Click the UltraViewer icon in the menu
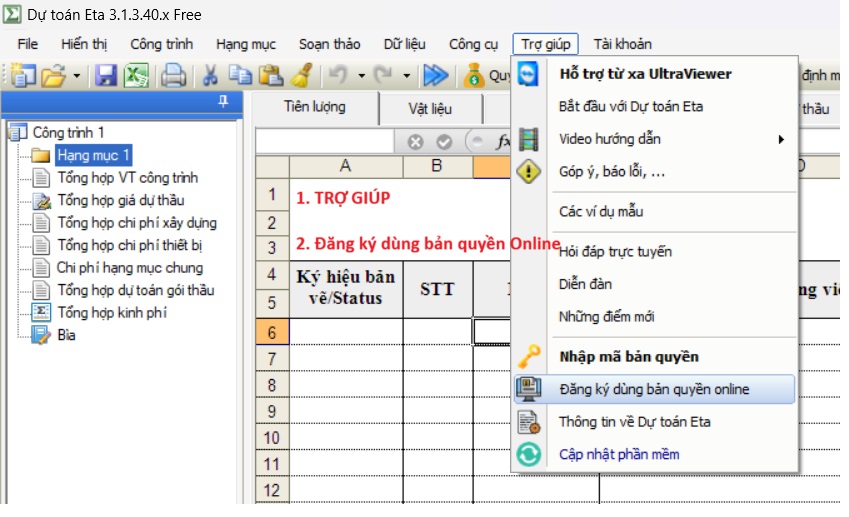This screenshot has height=517, width=849. point(528,74)
